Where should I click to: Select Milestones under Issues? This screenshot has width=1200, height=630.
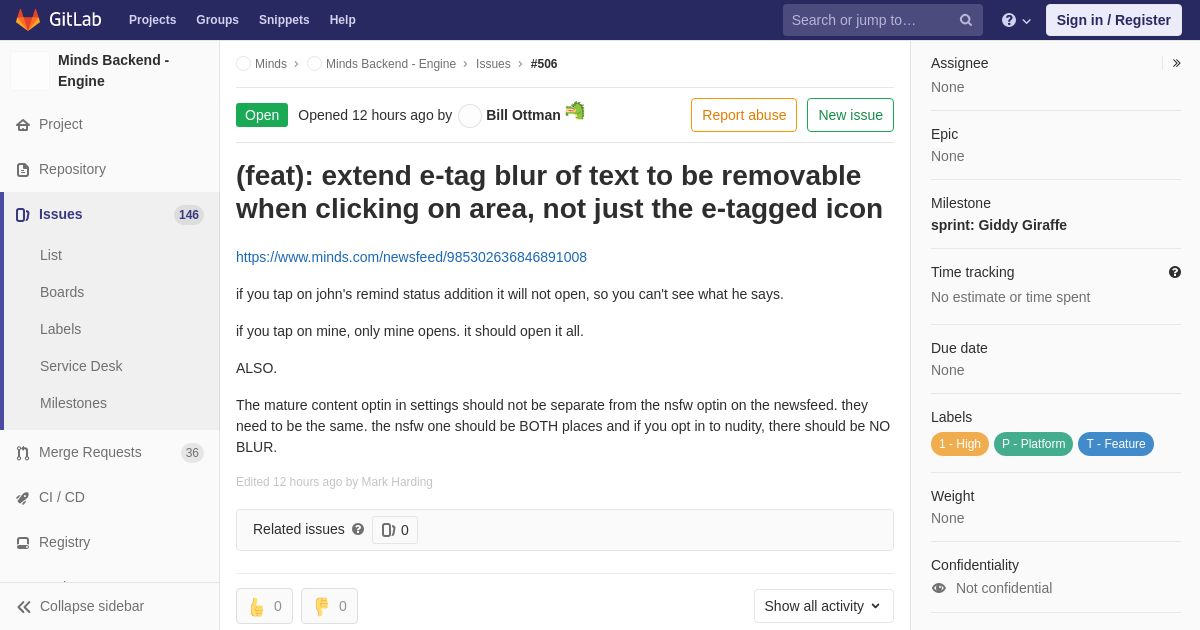(73, 403)
